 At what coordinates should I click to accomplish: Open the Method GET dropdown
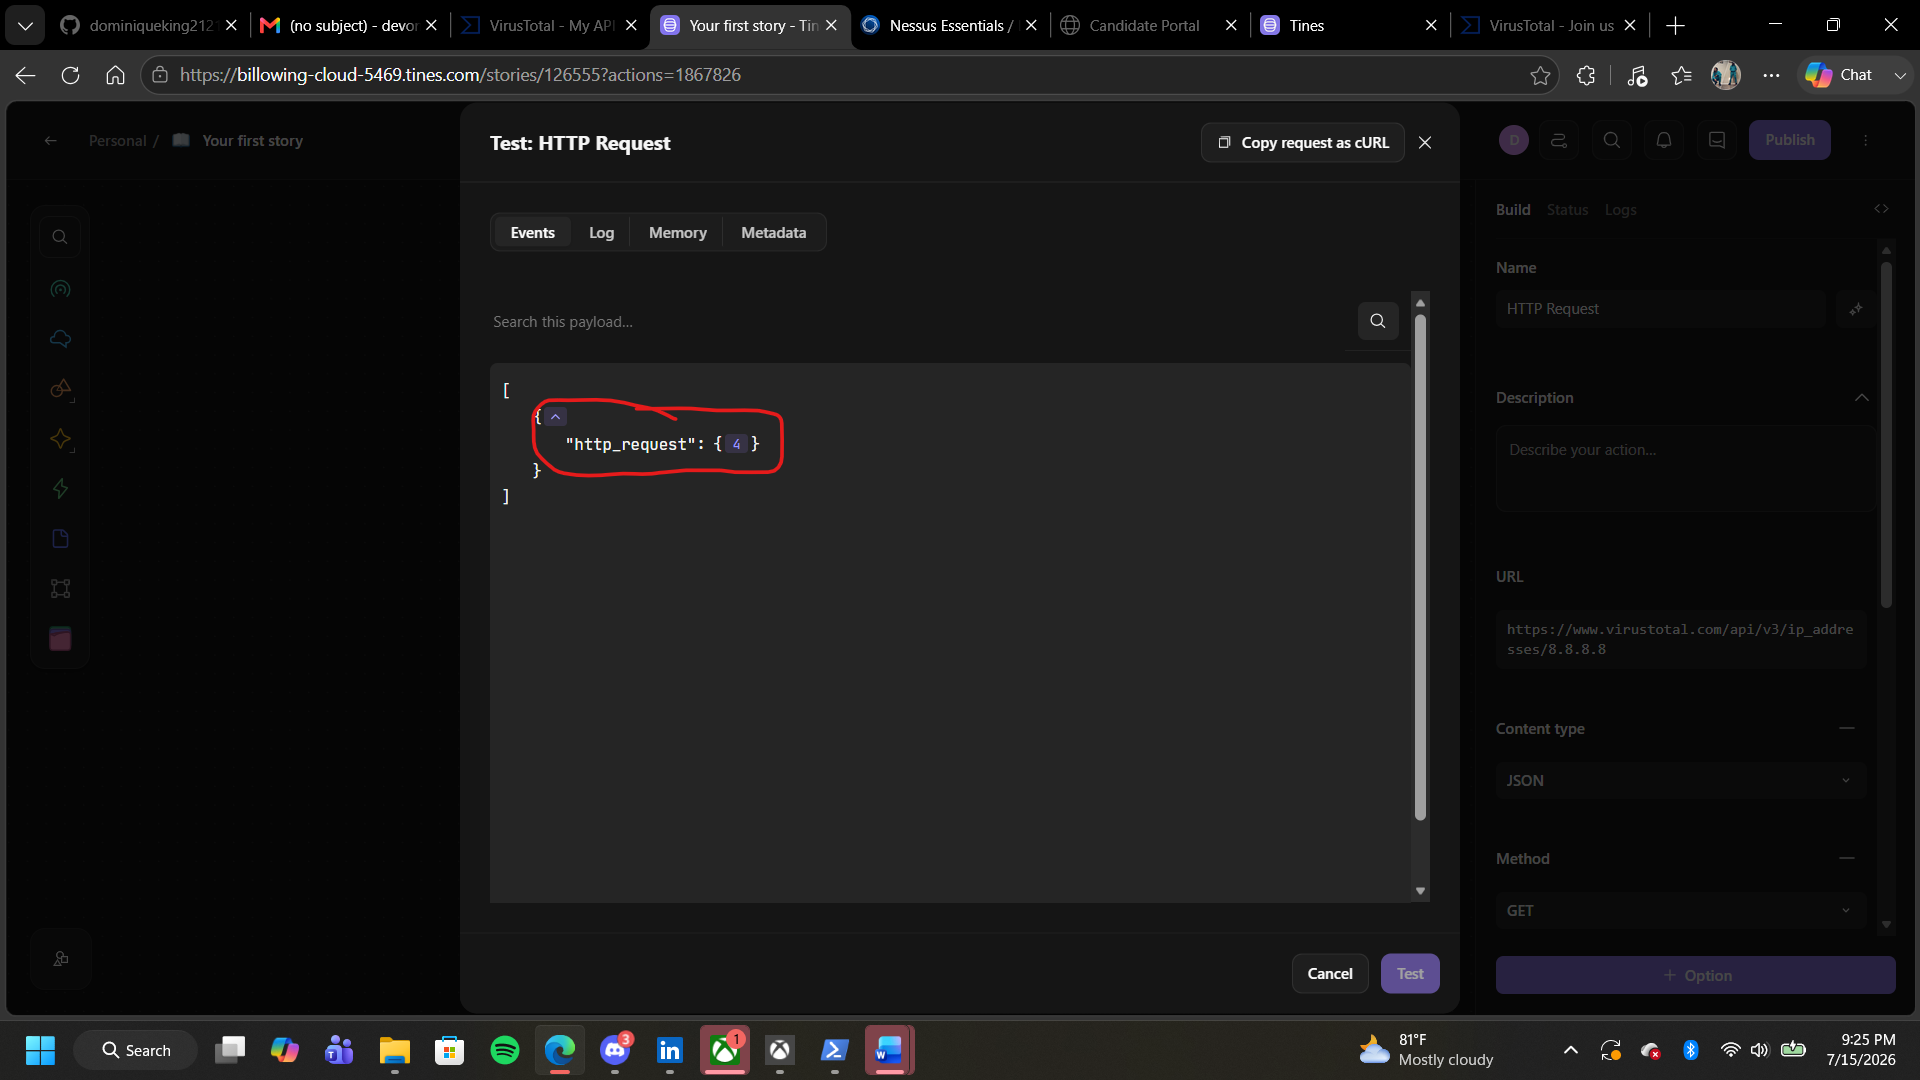coord(1681,910)
